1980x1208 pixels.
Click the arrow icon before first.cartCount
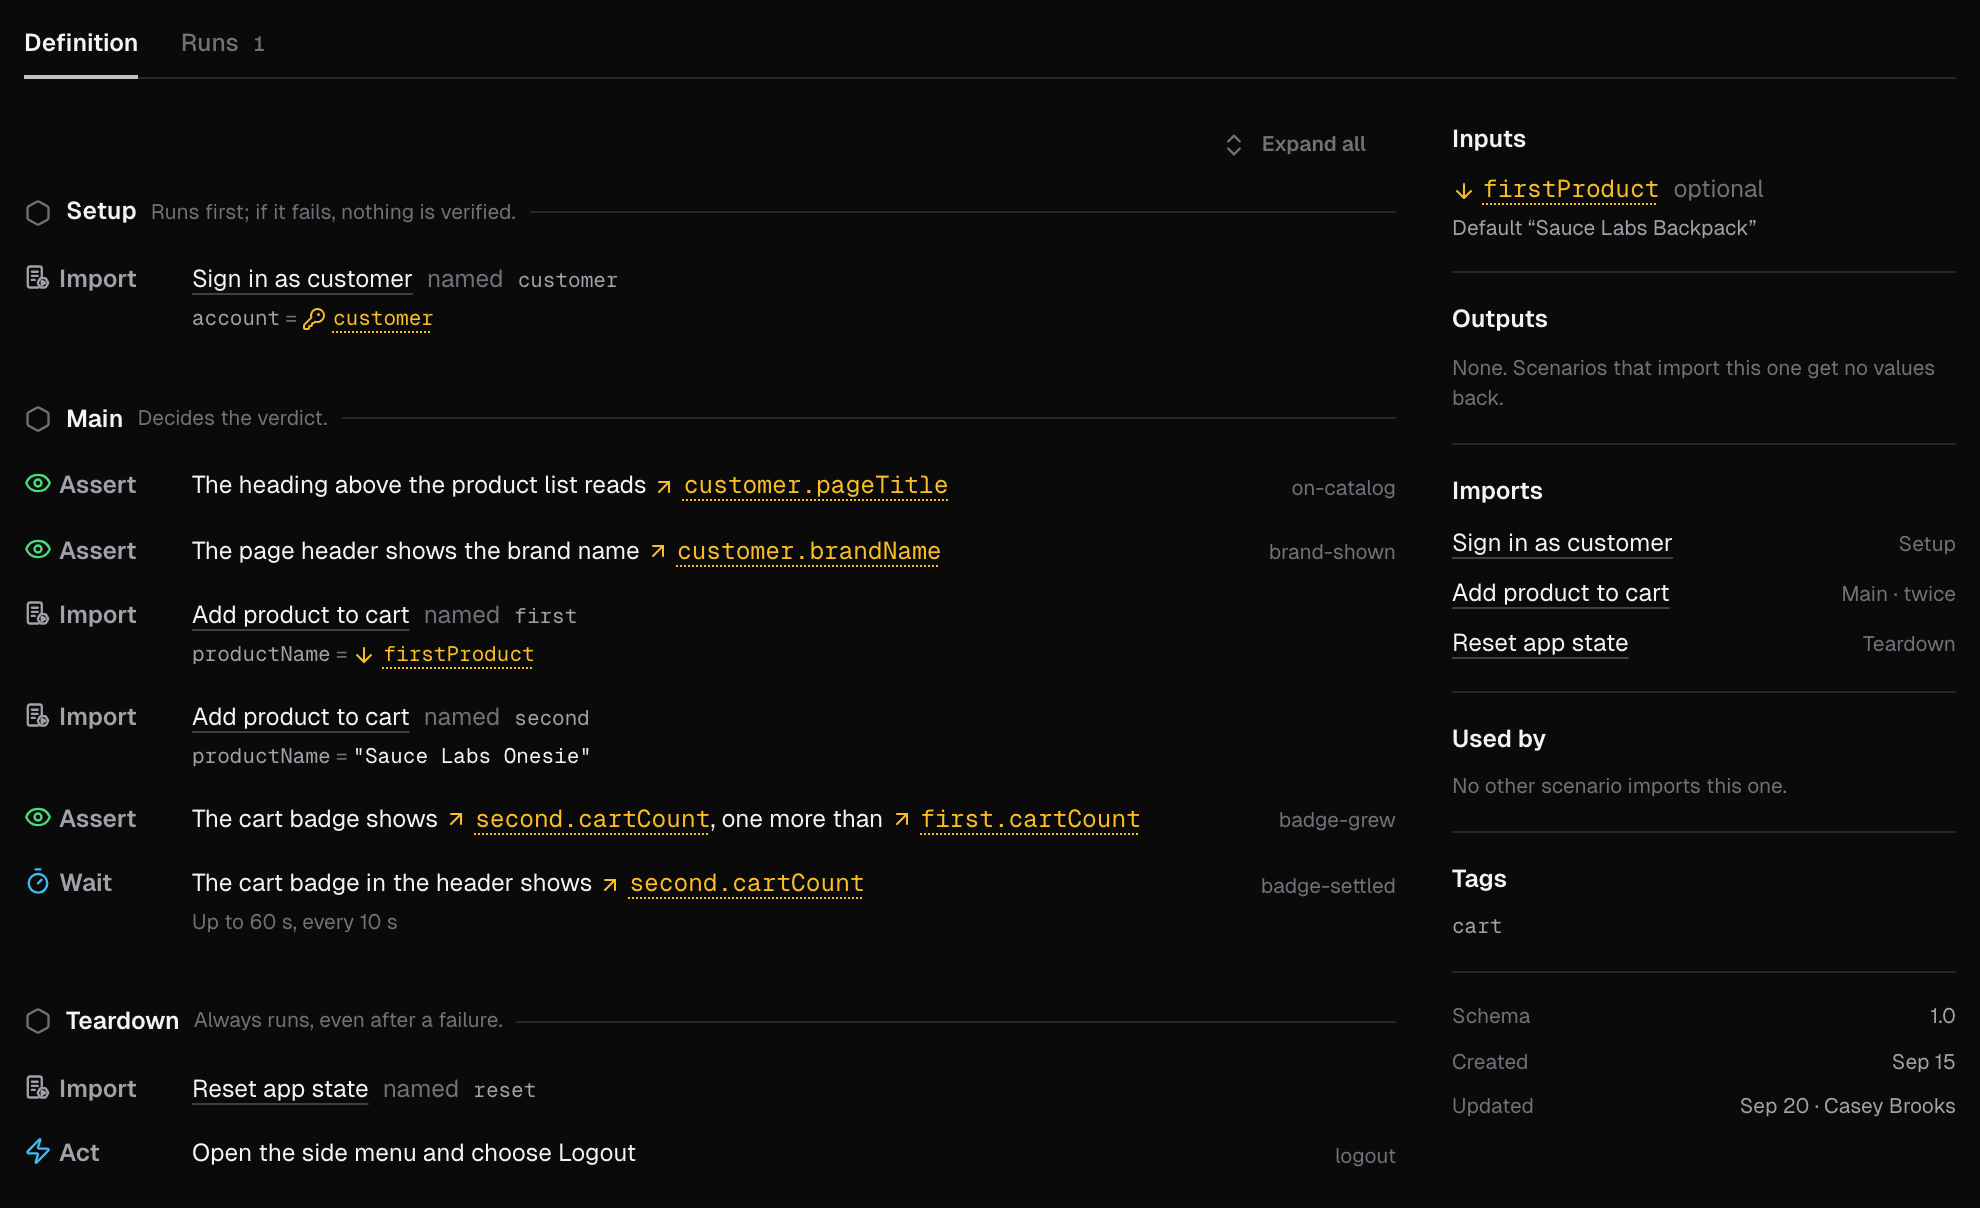902,820
